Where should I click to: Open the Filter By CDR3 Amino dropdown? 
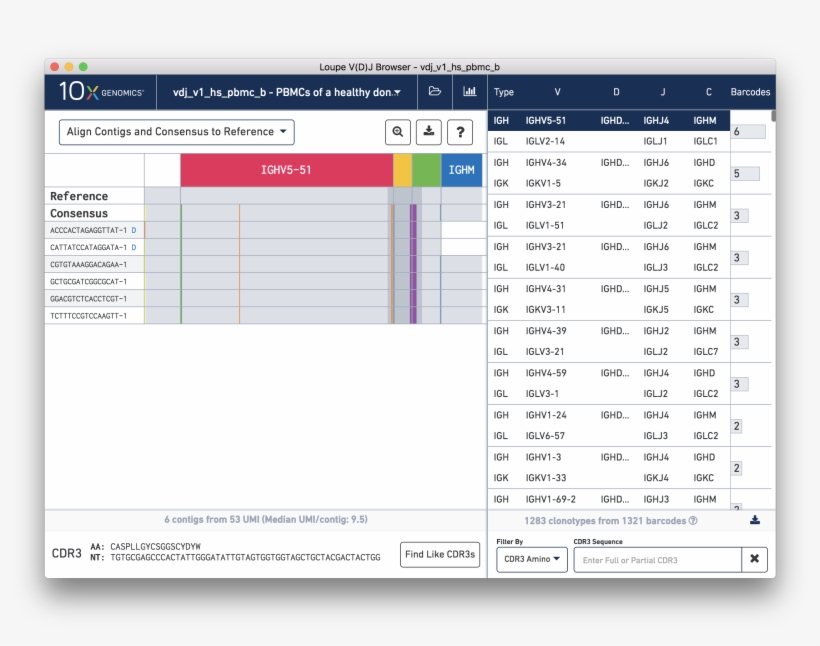[x=531, y=560]
